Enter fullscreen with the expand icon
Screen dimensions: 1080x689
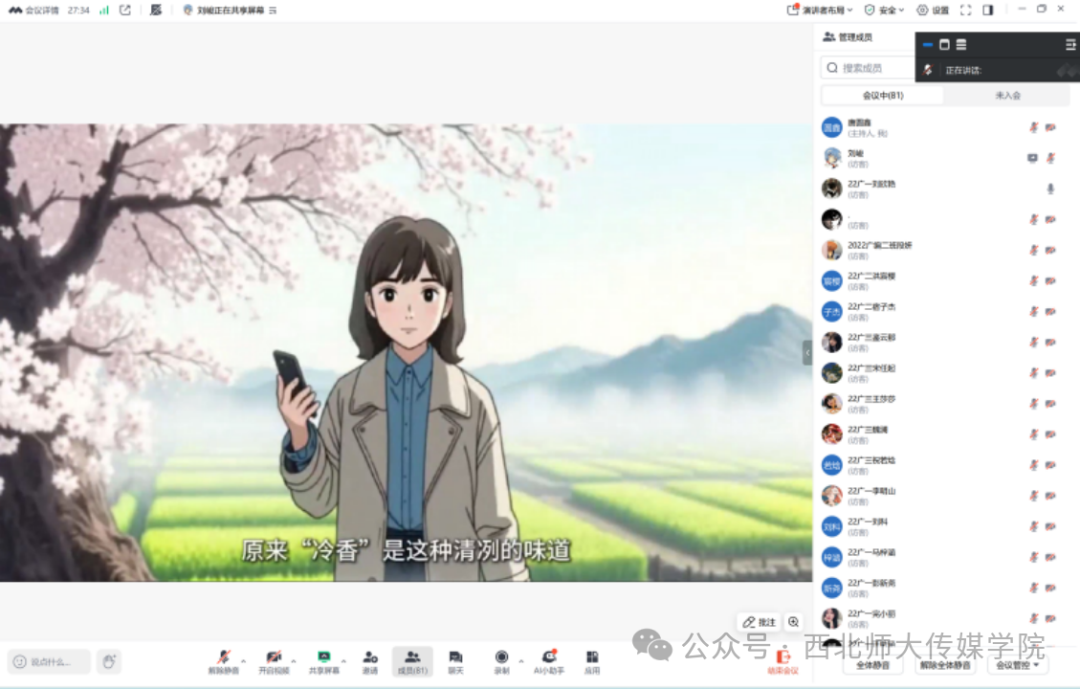pyautogui.click(x=963, y=9)
